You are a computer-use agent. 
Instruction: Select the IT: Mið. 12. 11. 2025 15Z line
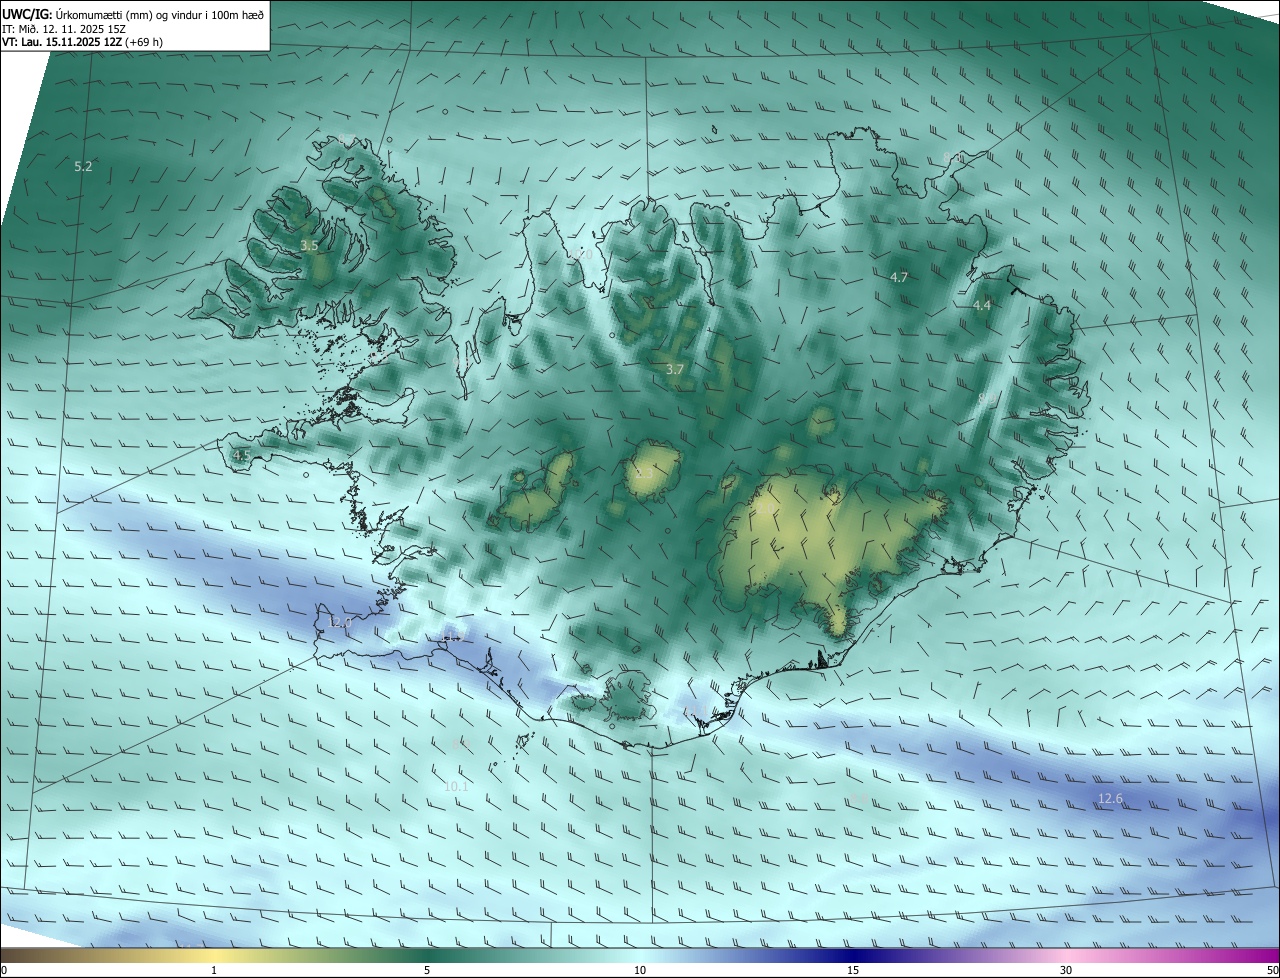point(63,30)
